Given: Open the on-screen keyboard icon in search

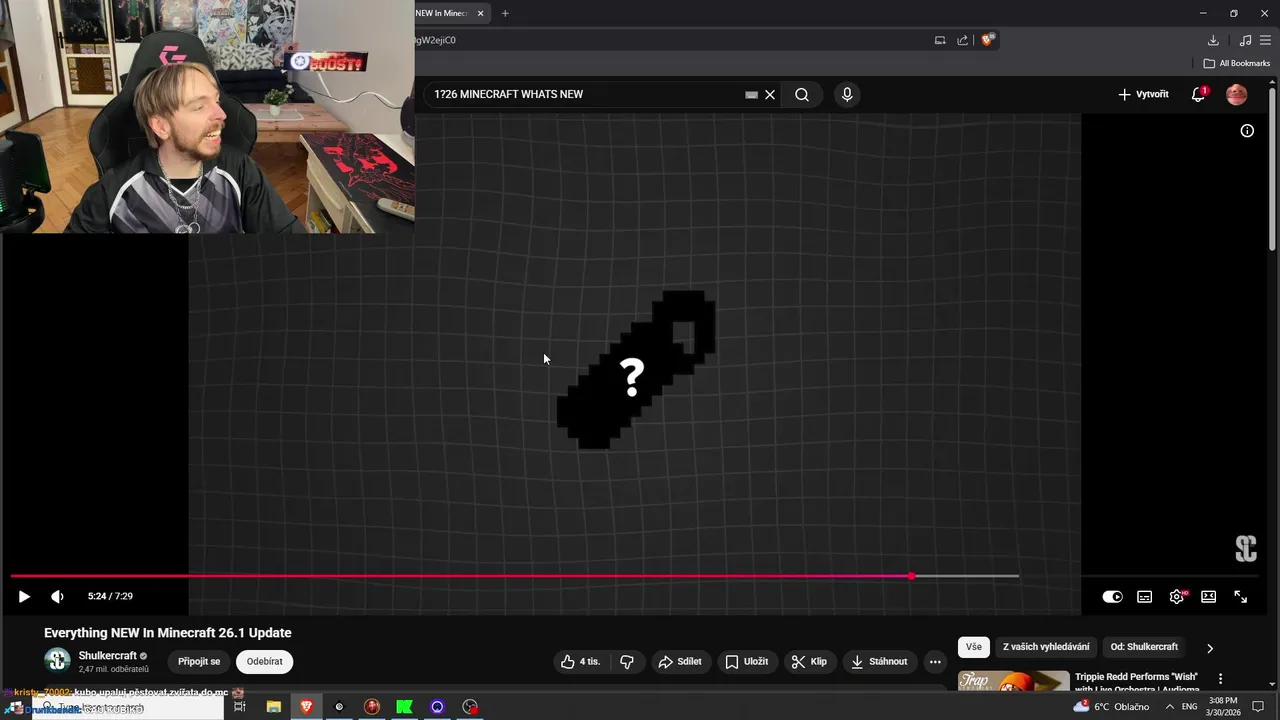Looking at the screenshot, I should click(x=751, y=95).
